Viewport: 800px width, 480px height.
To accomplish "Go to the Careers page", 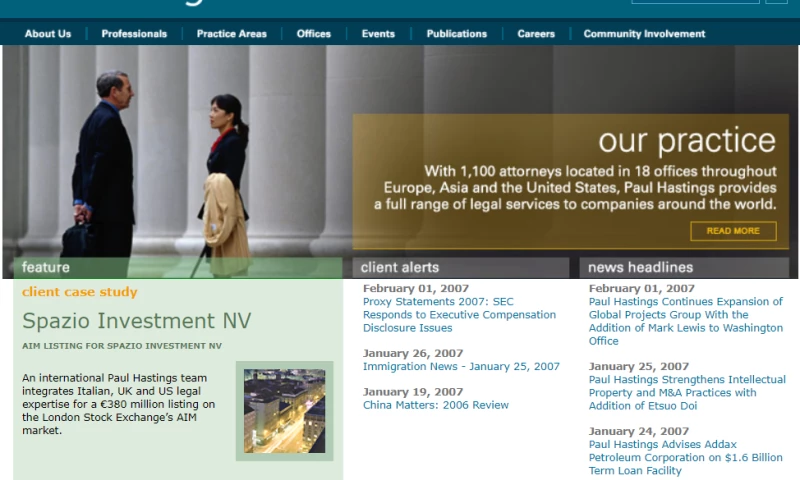I will click(536, 34).
